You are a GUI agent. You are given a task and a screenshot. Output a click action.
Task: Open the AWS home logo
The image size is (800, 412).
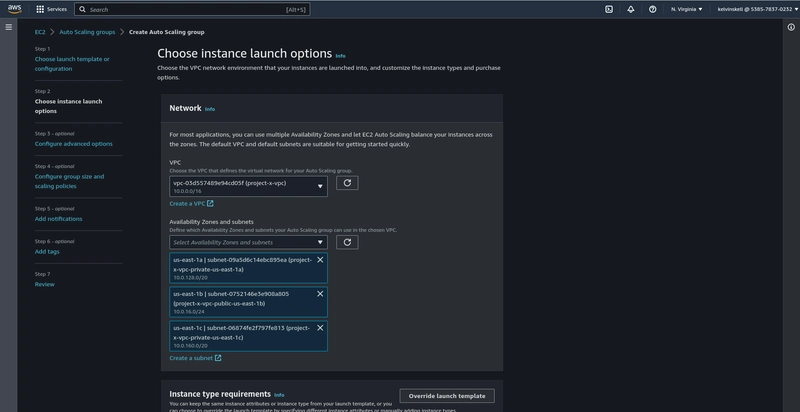point(14,9)
